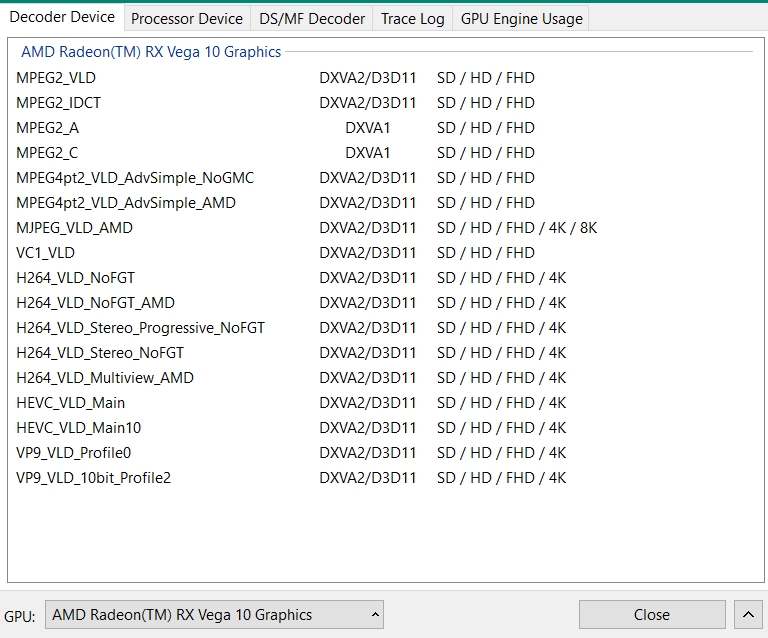
Task: Click the AMD Radeon RX Vega 10 group header
Action: pyautogui.click(x=151, y=52)
